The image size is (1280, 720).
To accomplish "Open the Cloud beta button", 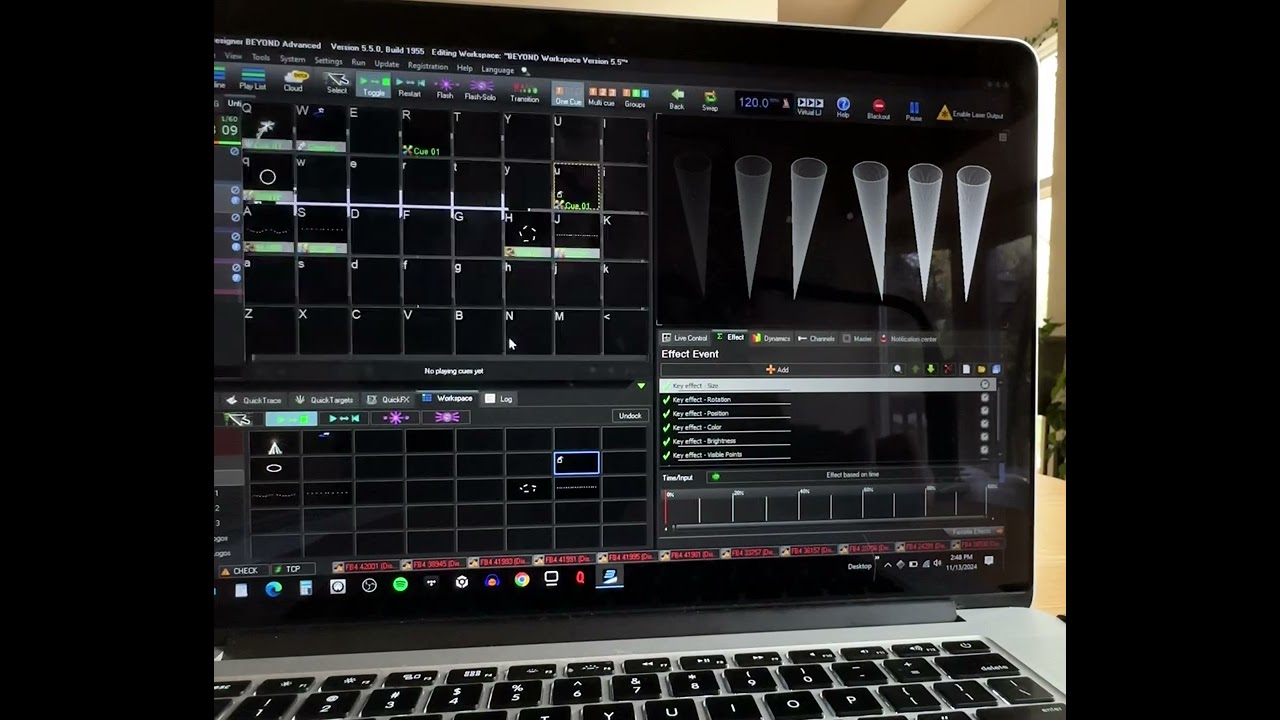I will 293,81.
